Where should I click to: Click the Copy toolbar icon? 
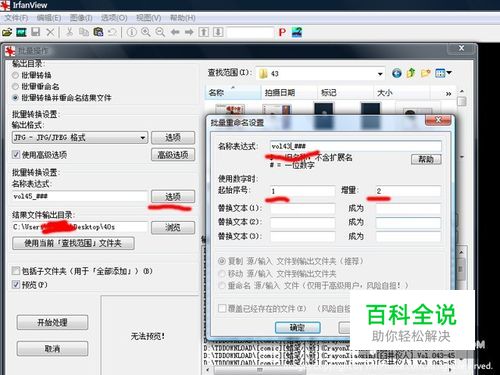[x=84, y=32]
